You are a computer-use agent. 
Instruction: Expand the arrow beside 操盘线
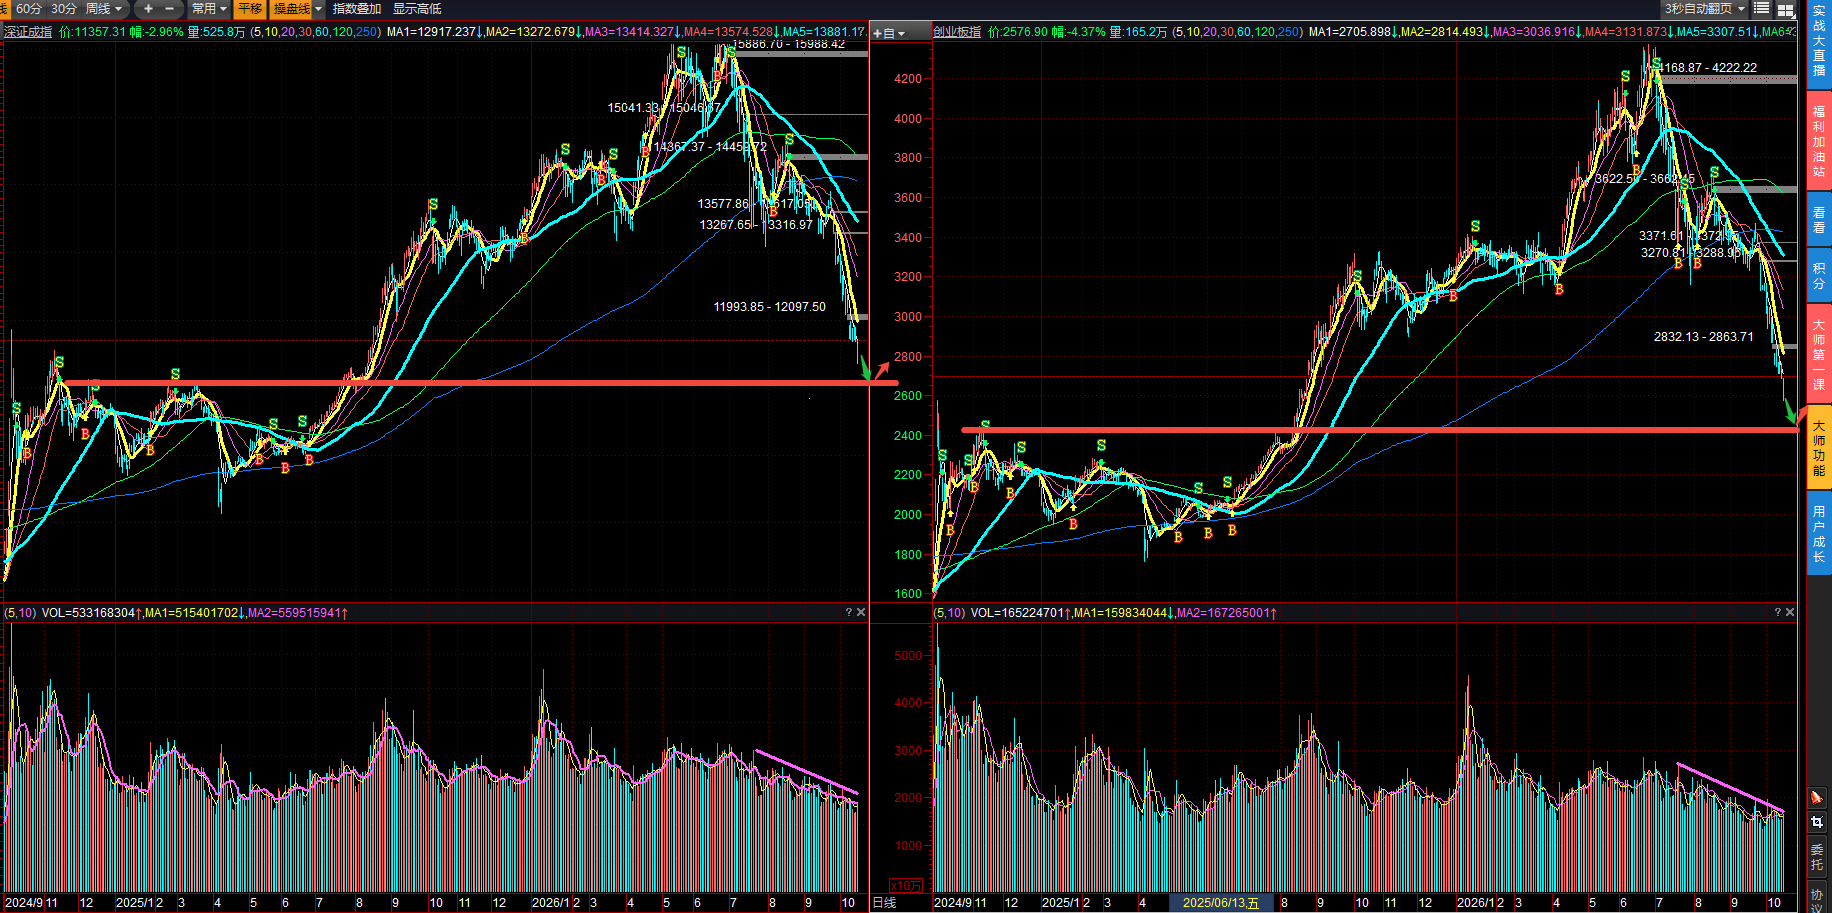319,9
